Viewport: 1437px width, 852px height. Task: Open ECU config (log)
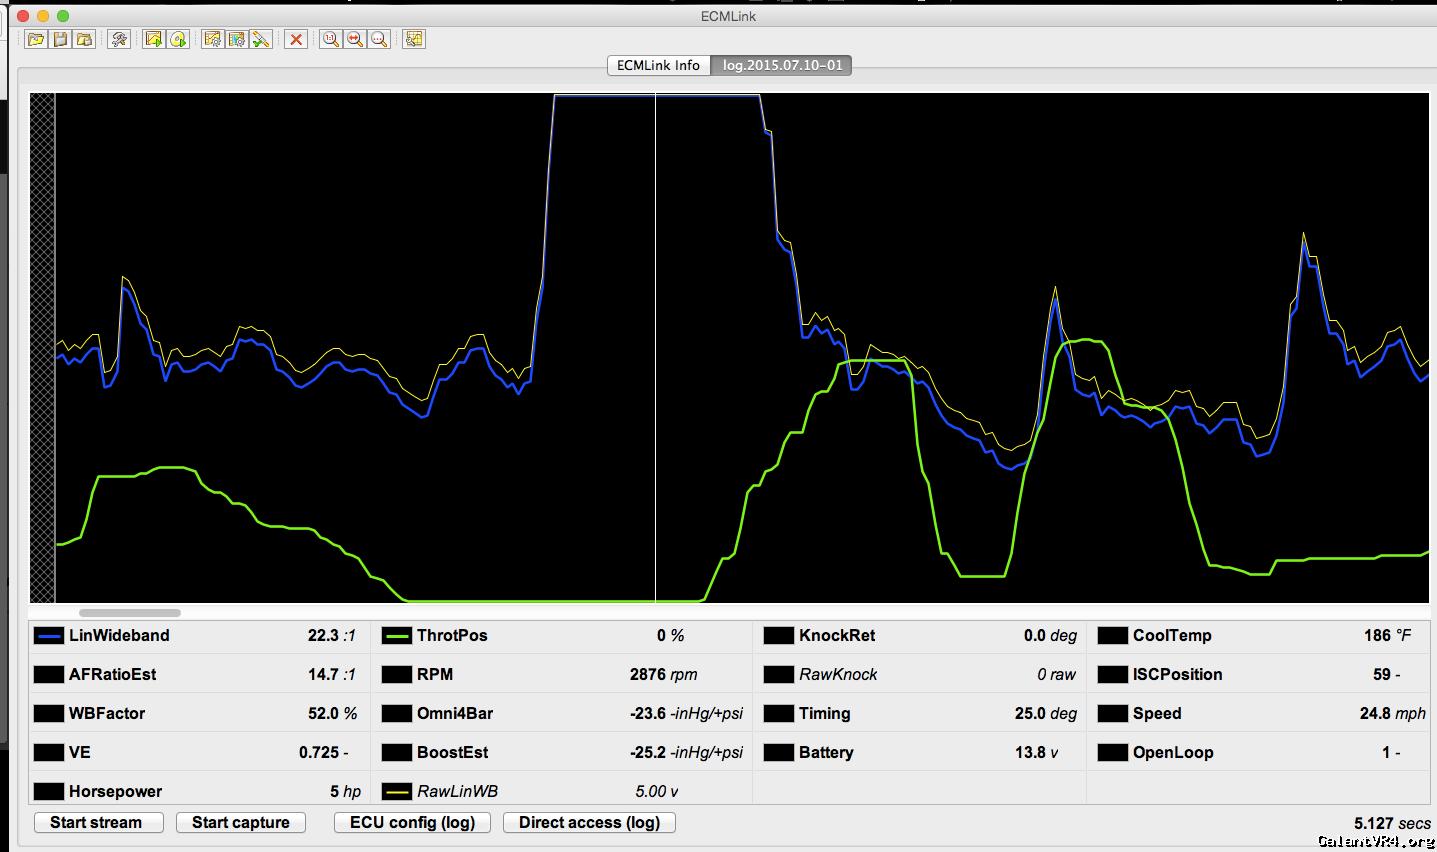click(x=412, y=822)
